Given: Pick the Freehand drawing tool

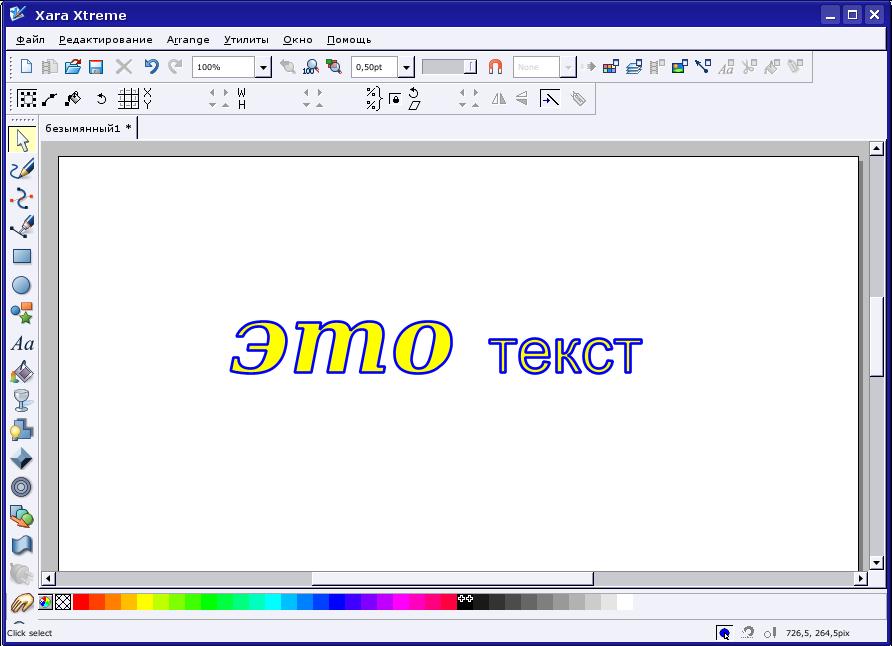Looking at the screenshot, I should click(21, 169).
